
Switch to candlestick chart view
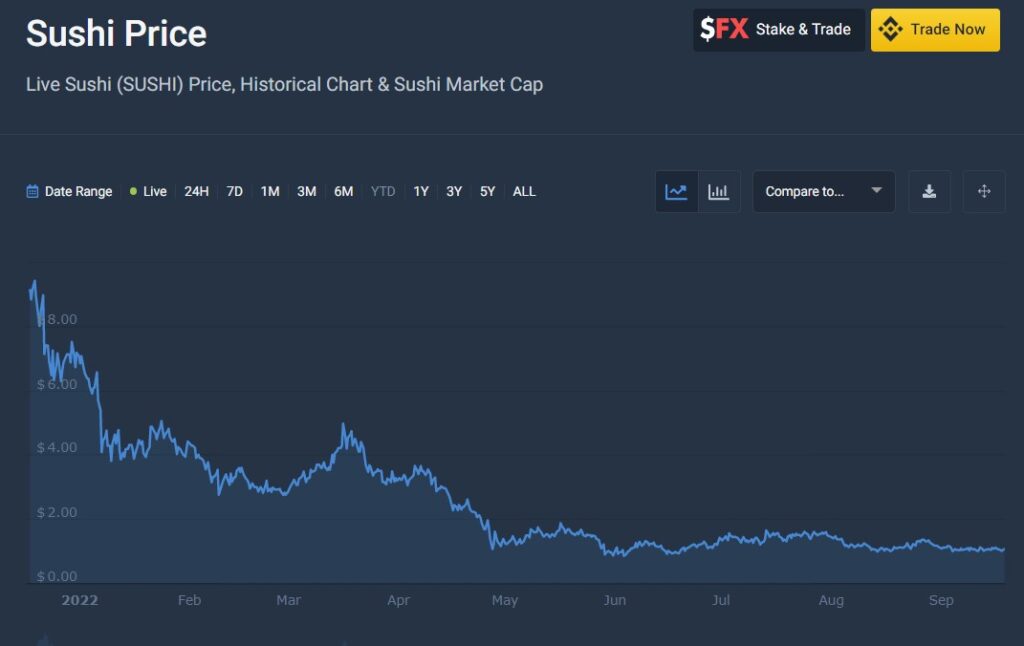pyautogui.click(x=718, y=192)
